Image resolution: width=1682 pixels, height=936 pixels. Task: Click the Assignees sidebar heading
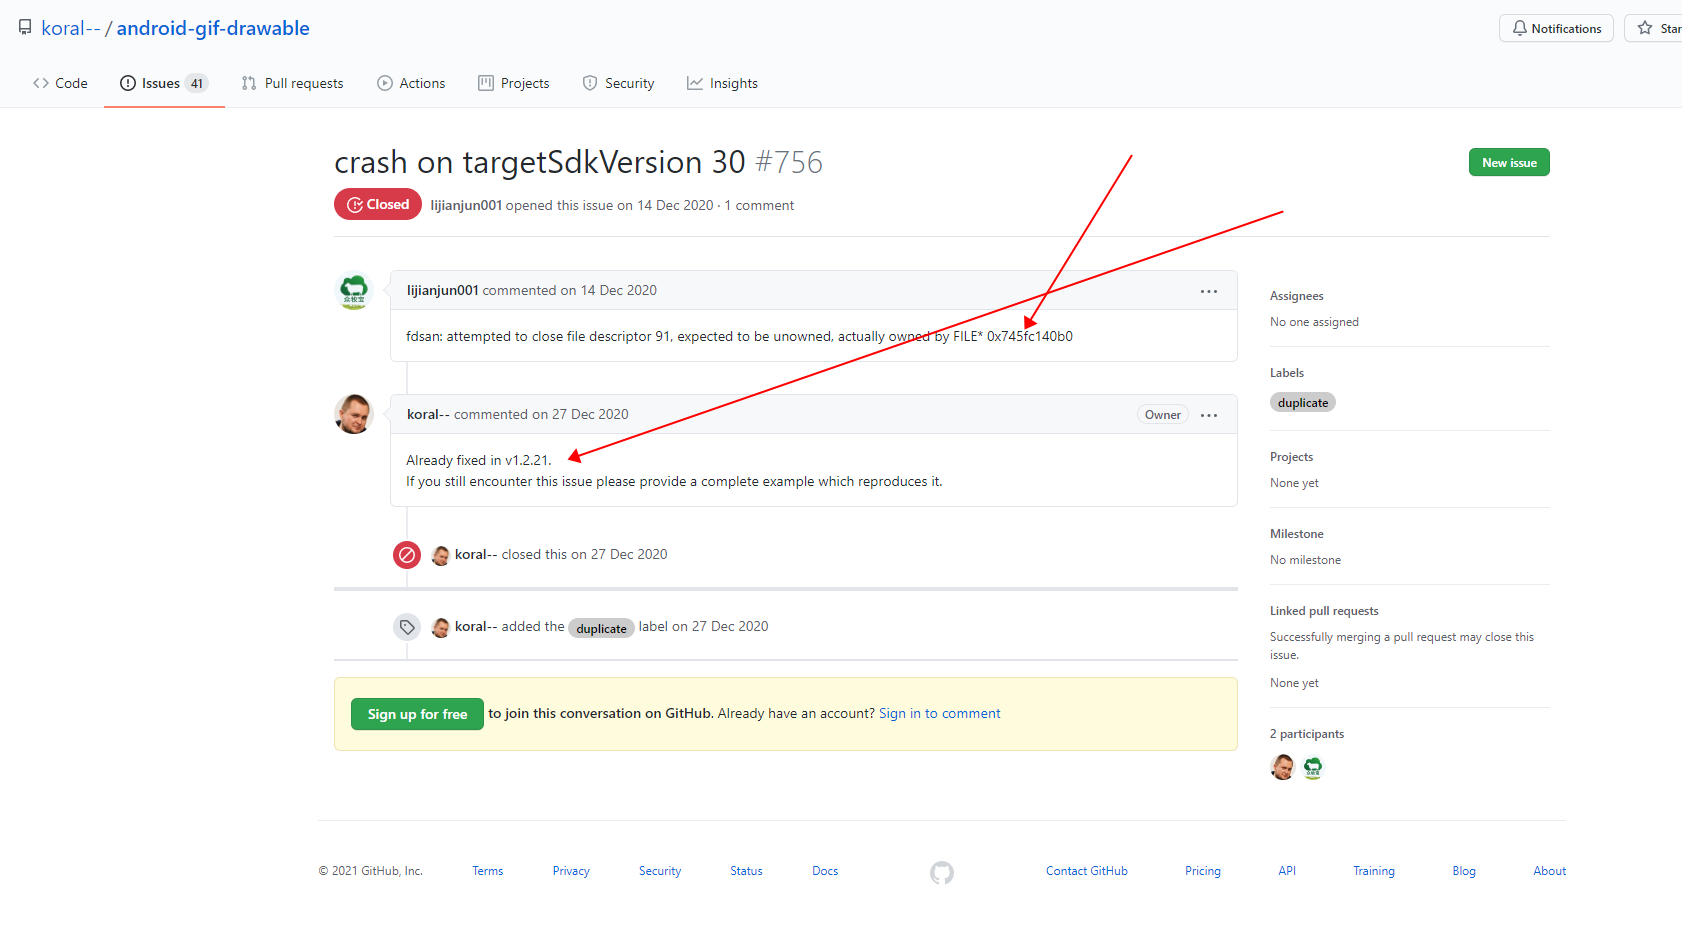[x=1296, y=296]
